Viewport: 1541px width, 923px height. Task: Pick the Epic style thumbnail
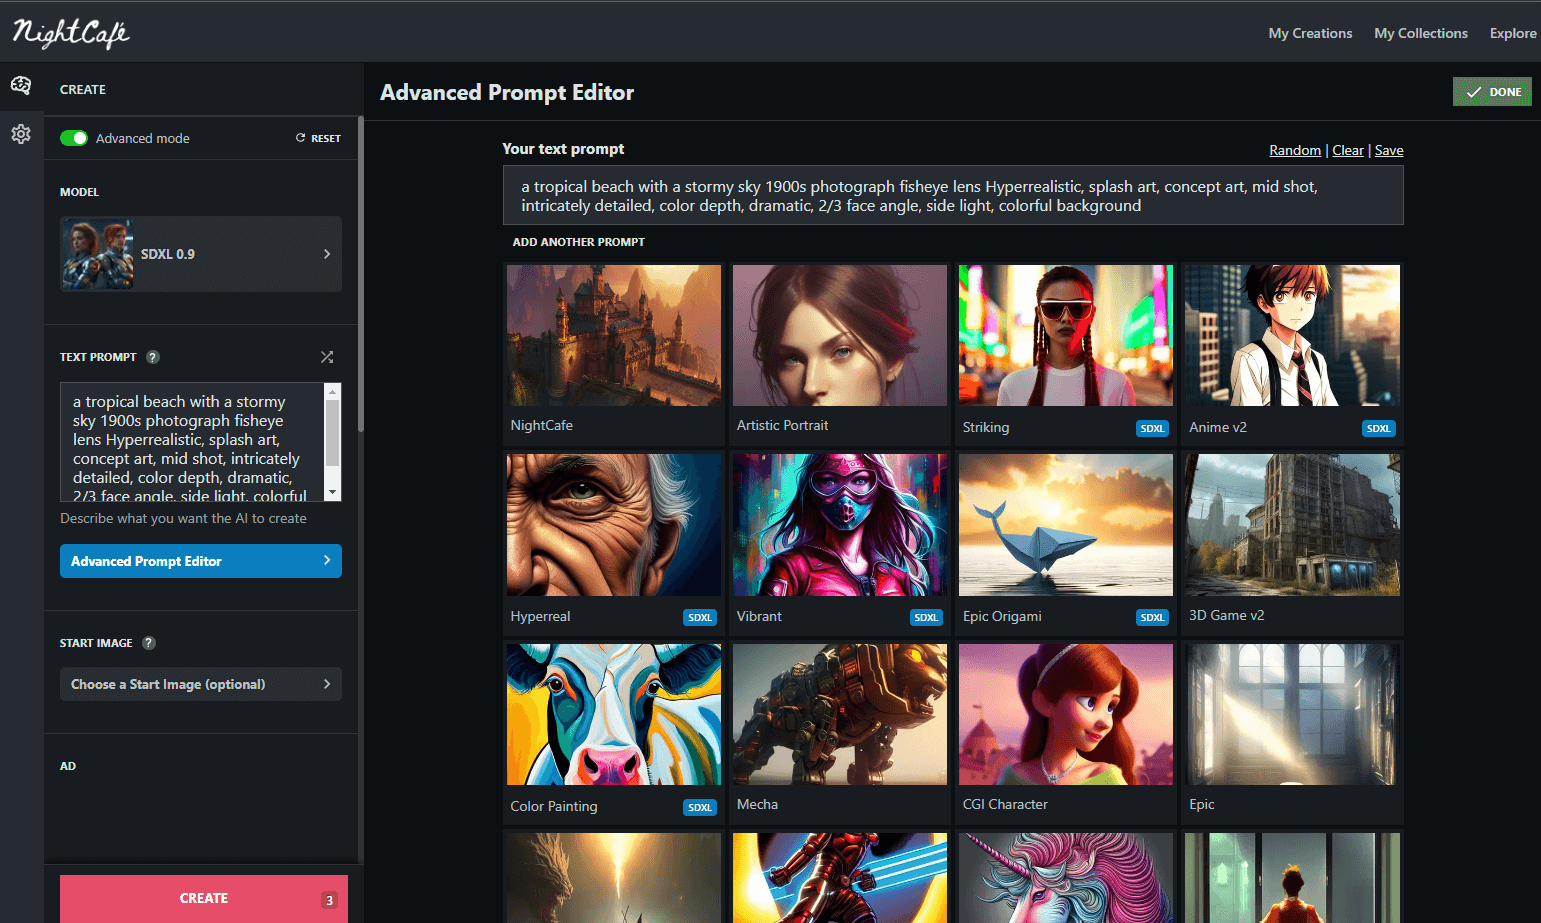point(1292,714)
